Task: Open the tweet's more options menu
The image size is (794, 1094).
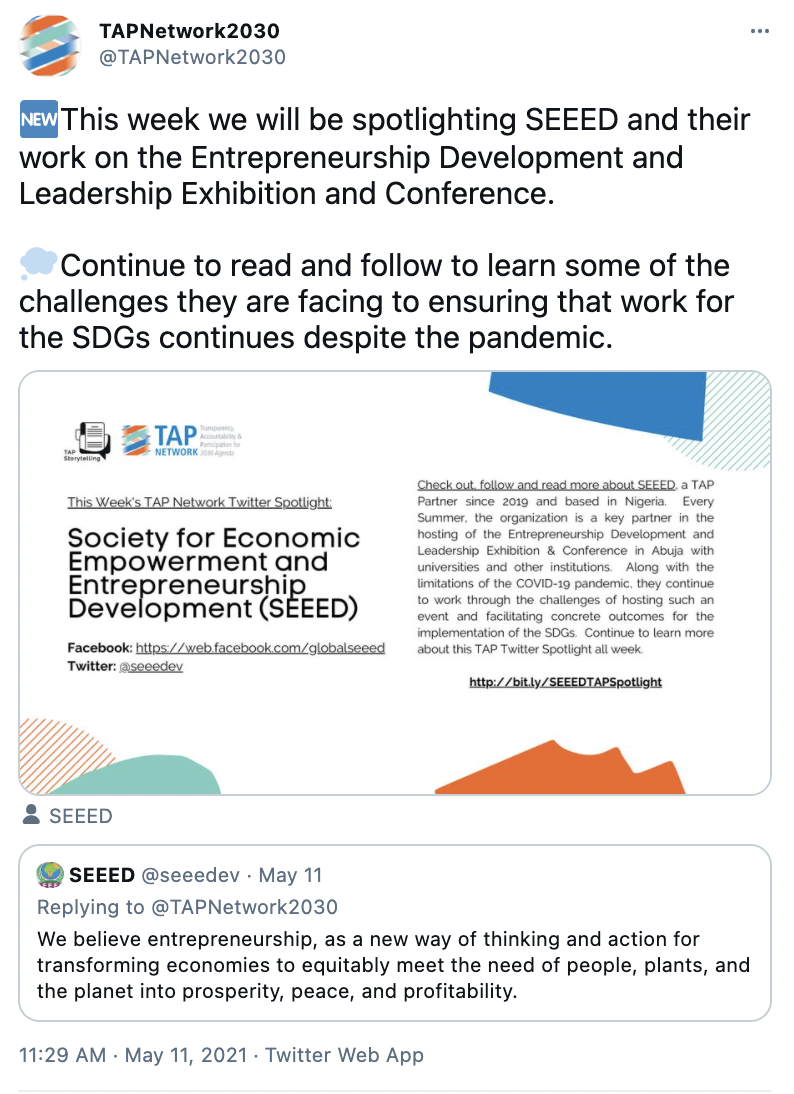Action: [x=760, y=32]
